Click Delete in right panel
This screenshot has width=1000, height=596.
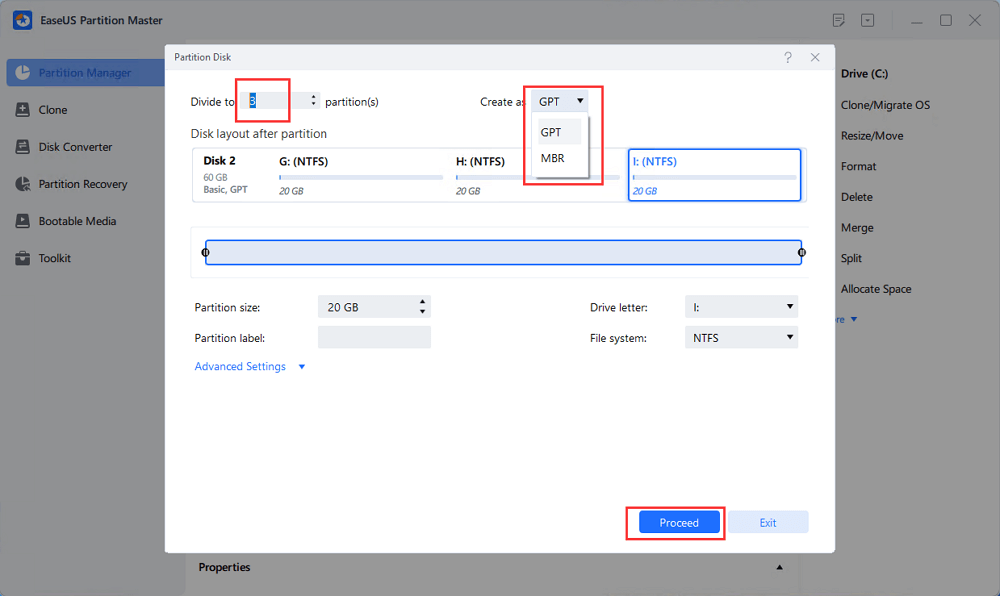click(857, 197)
